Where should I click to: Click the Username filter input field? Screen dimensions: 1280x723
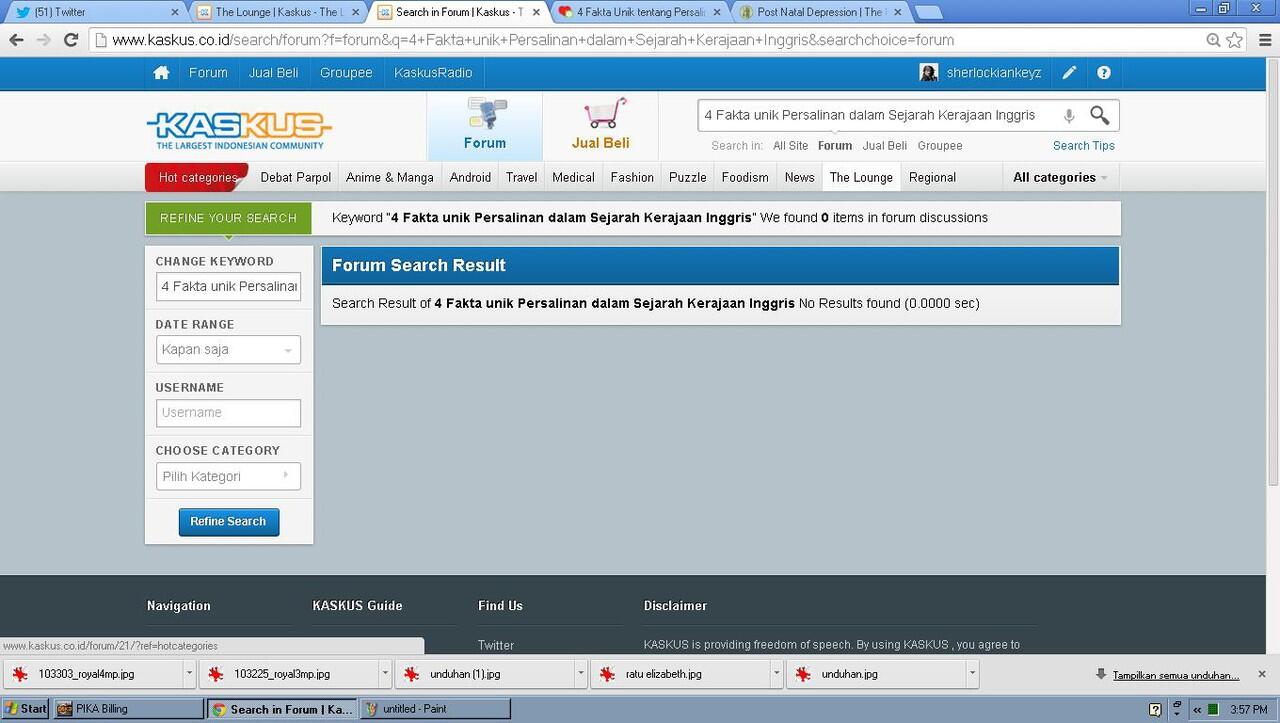tap(228, 413)
